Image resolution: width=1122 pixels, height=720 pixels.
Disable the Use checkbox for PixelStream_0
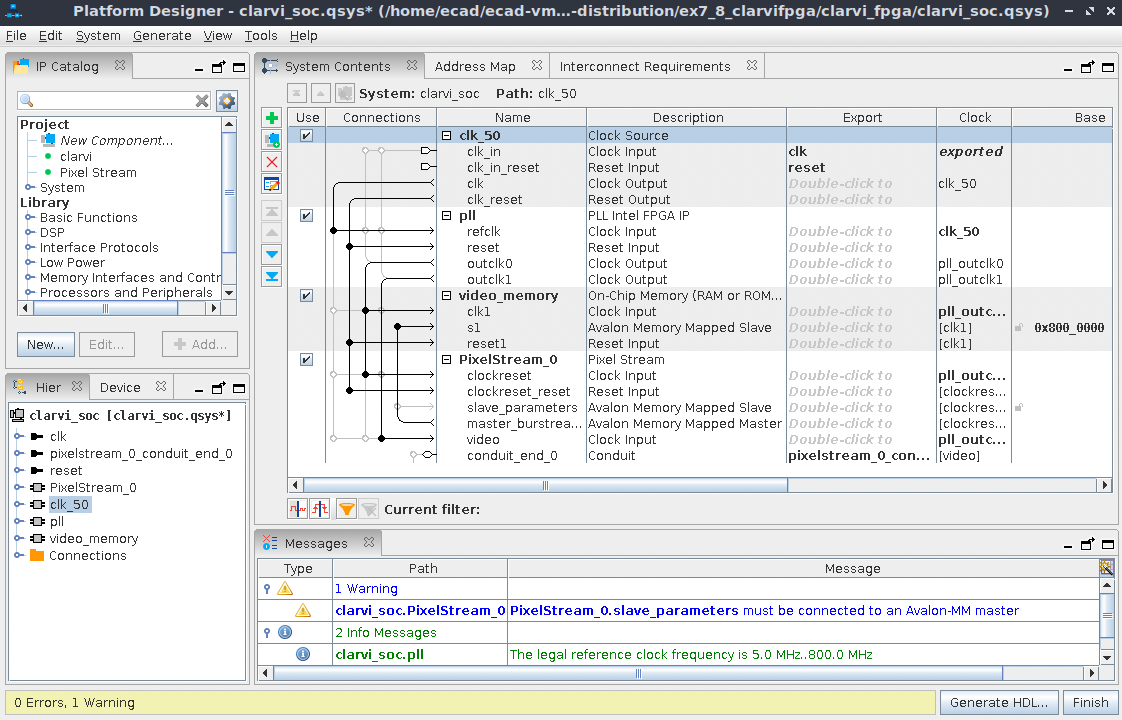pyautogui.click(x=307, y=360)
